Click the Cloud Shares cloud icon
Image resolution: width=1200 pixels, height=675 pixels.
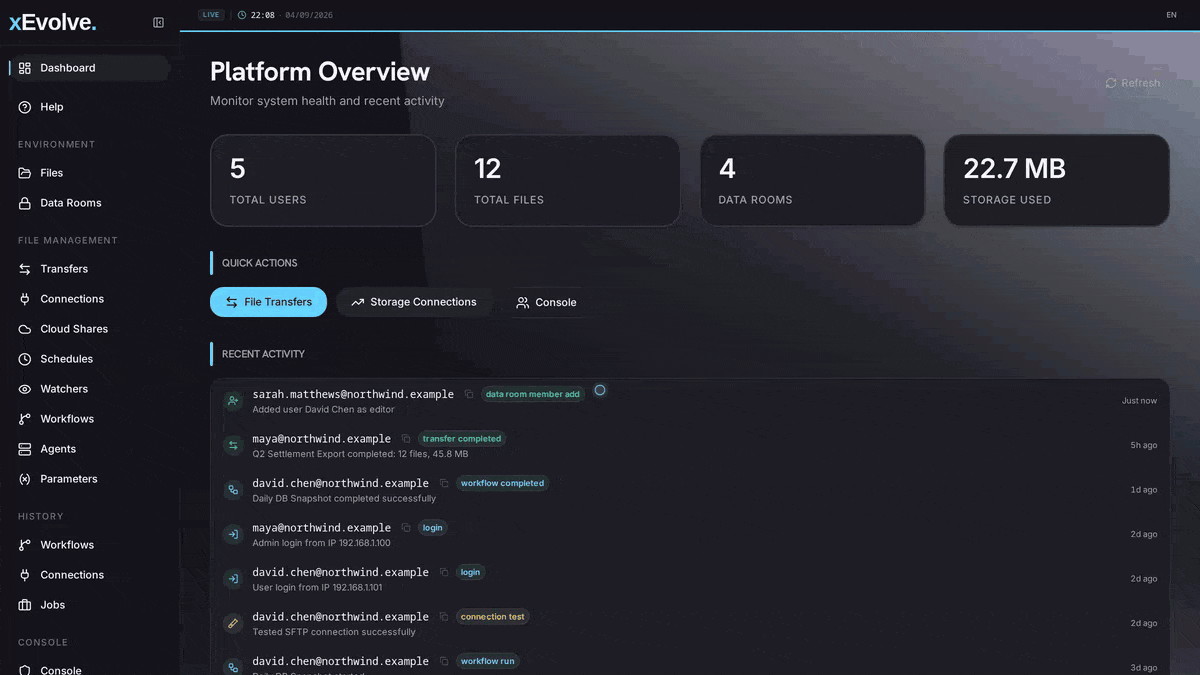coord(25,329)
